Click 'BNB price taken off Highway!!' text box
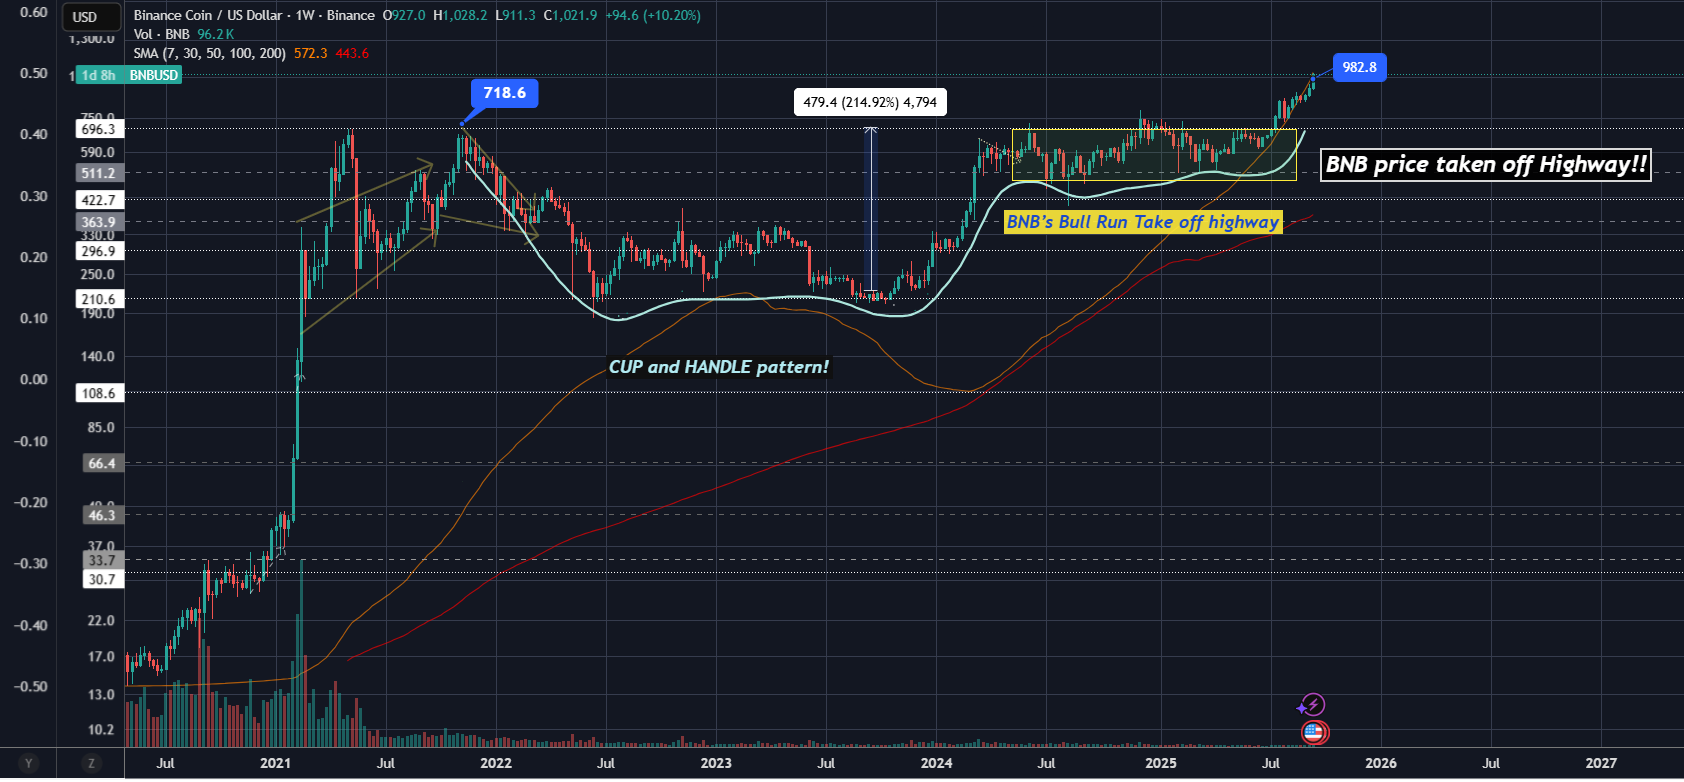 [x=1485, y=165]
